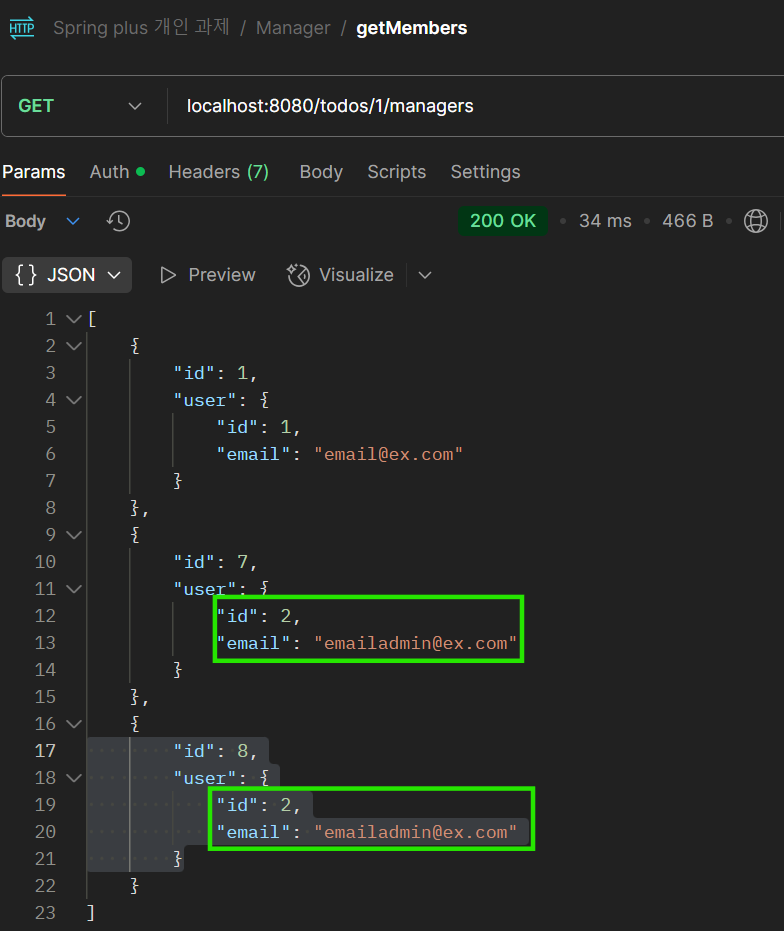Viewport: 784px width, 931px height.
Task: Click the Manager breadcrumb link
Action: tap(293, 28)
